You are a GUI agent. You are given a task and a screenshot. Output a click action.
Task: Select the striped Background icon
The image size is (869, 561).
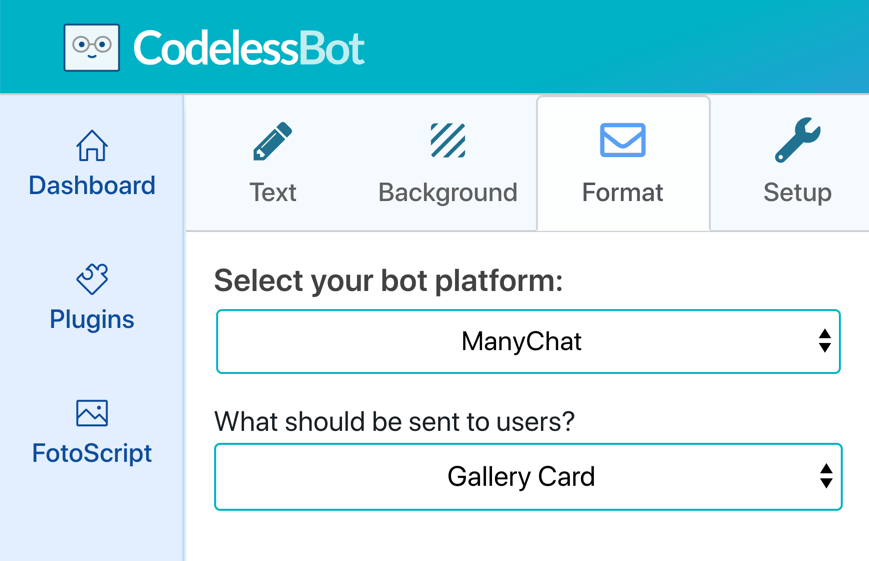click(448, 141)
